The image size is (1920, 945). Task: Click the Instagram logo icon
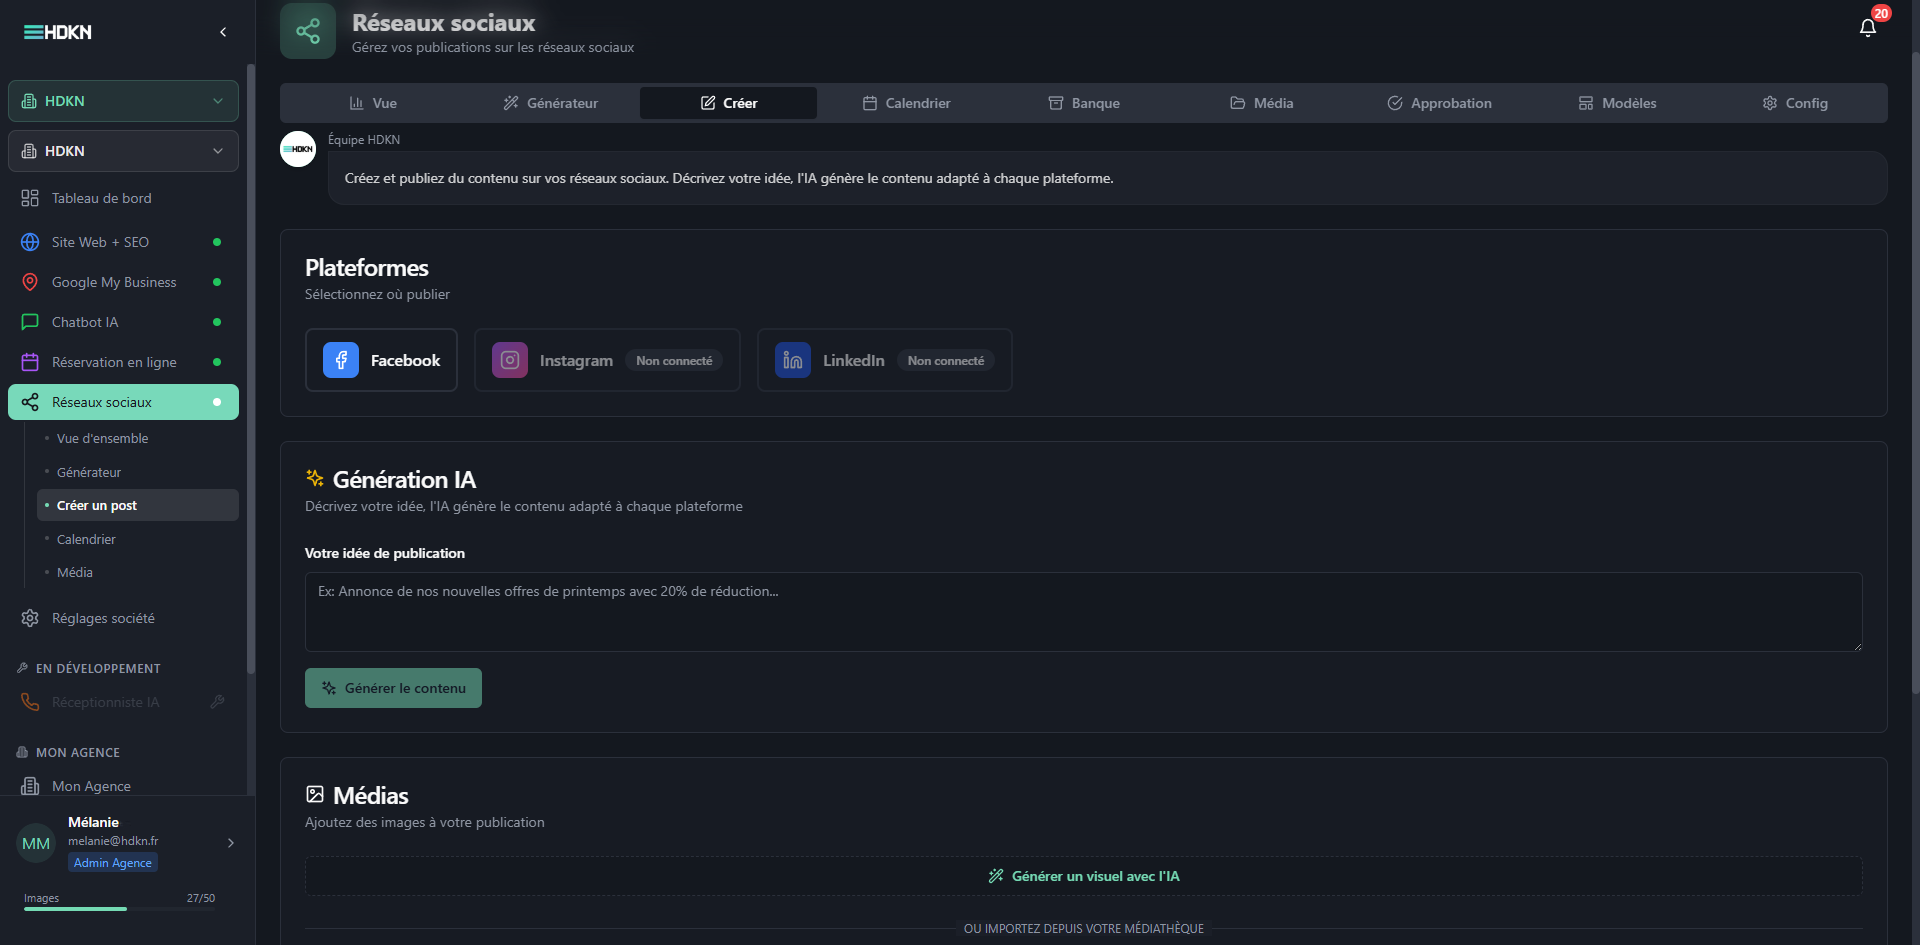tap(510, 360)
